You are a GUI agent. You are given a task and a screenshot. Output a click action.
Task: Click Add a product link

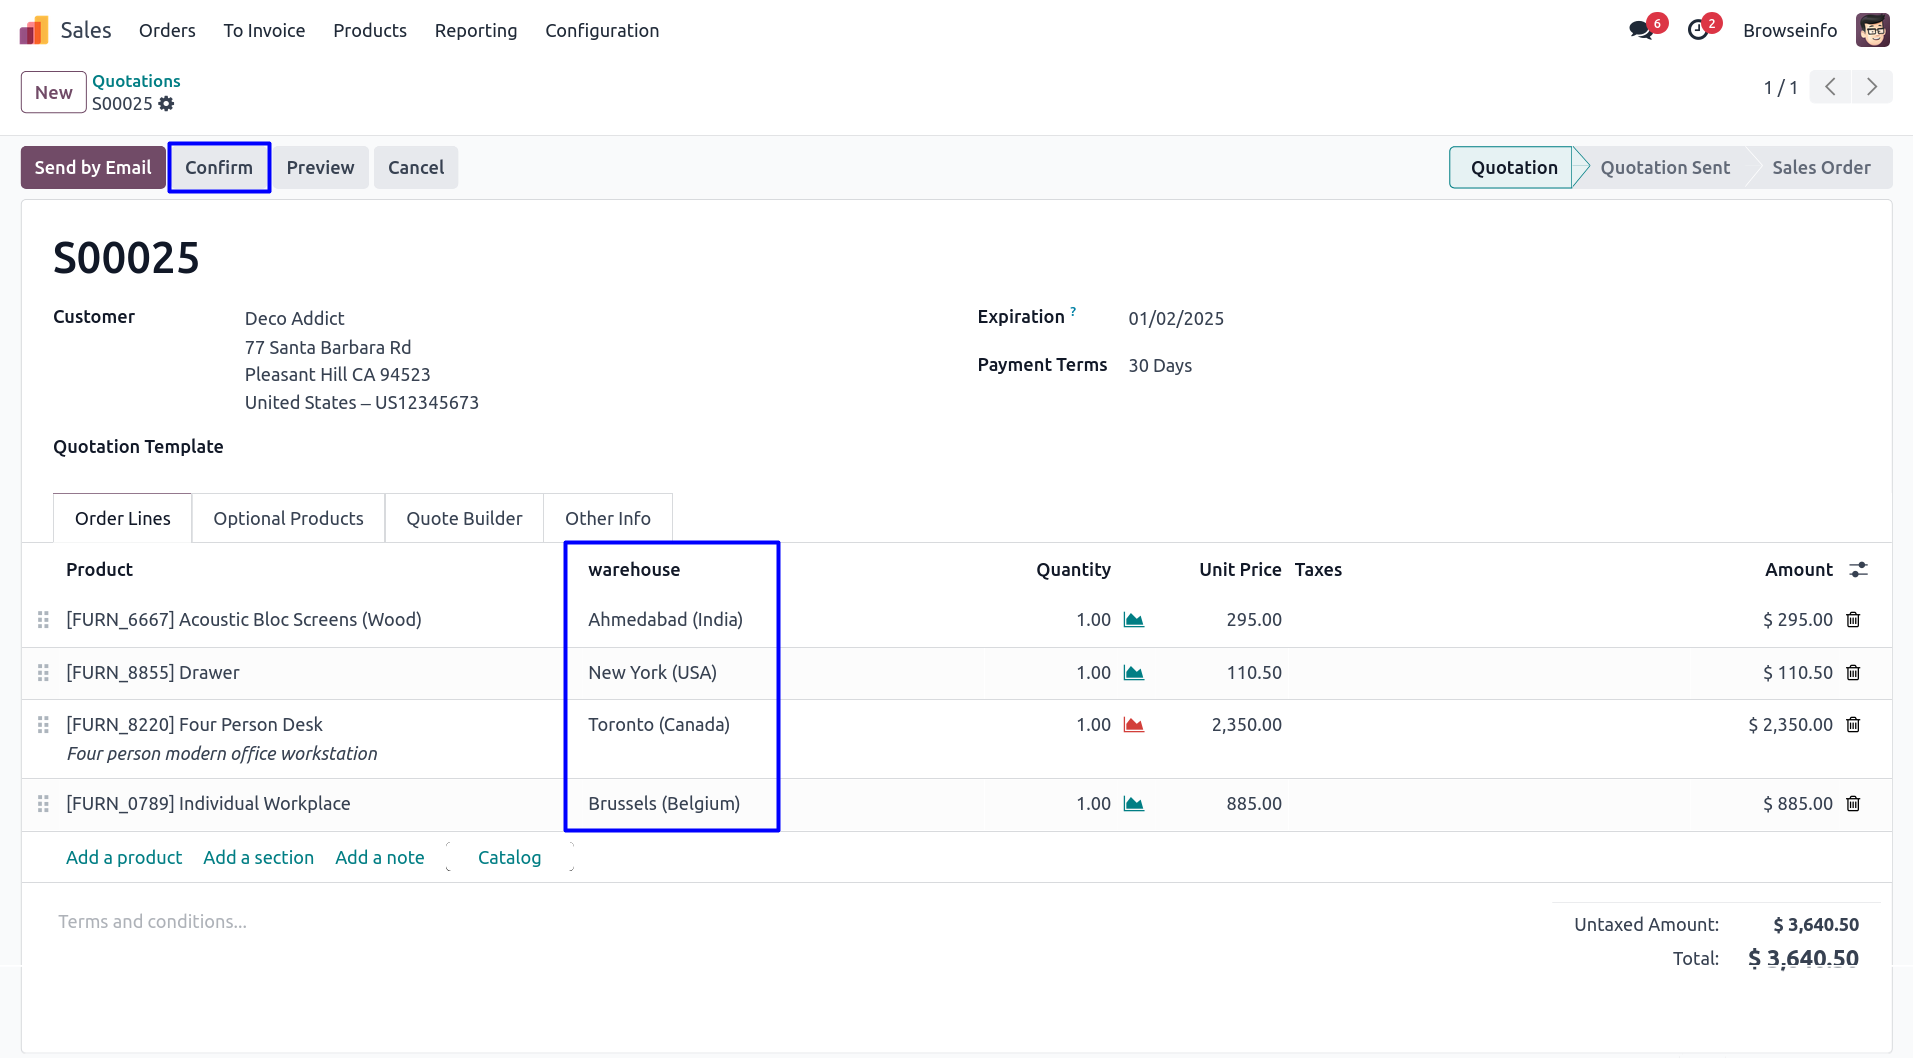(124, 857)
